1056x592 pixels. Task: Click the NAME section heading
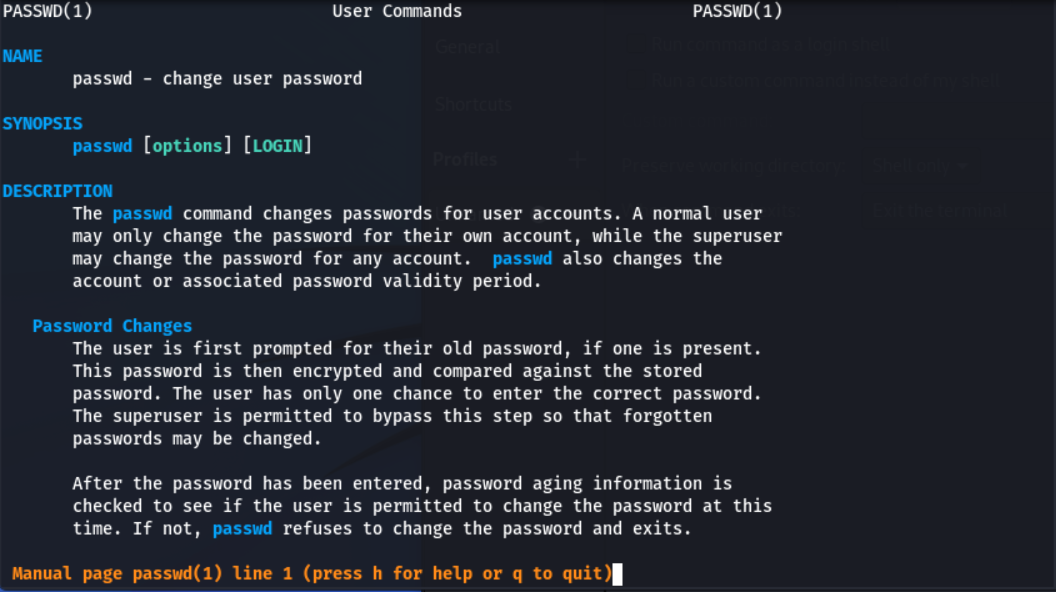pyautogui.click(x=22, y=56)
